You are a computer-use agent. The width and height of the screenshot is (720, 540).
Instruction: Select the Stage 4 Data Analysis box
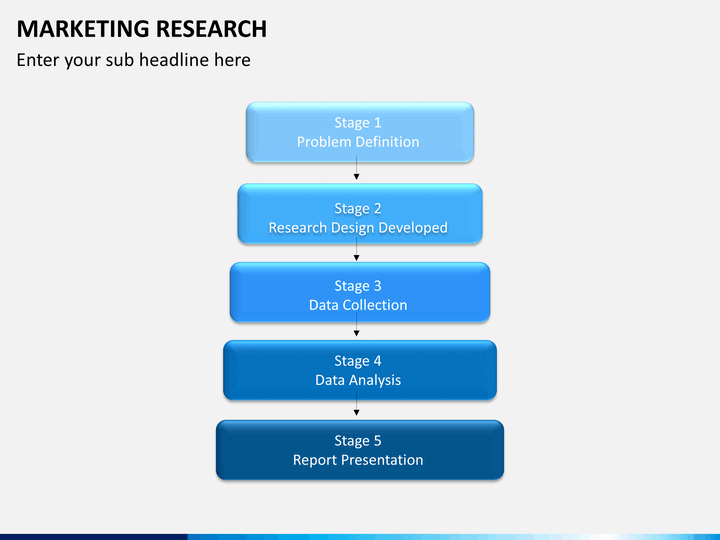[360, 370]
